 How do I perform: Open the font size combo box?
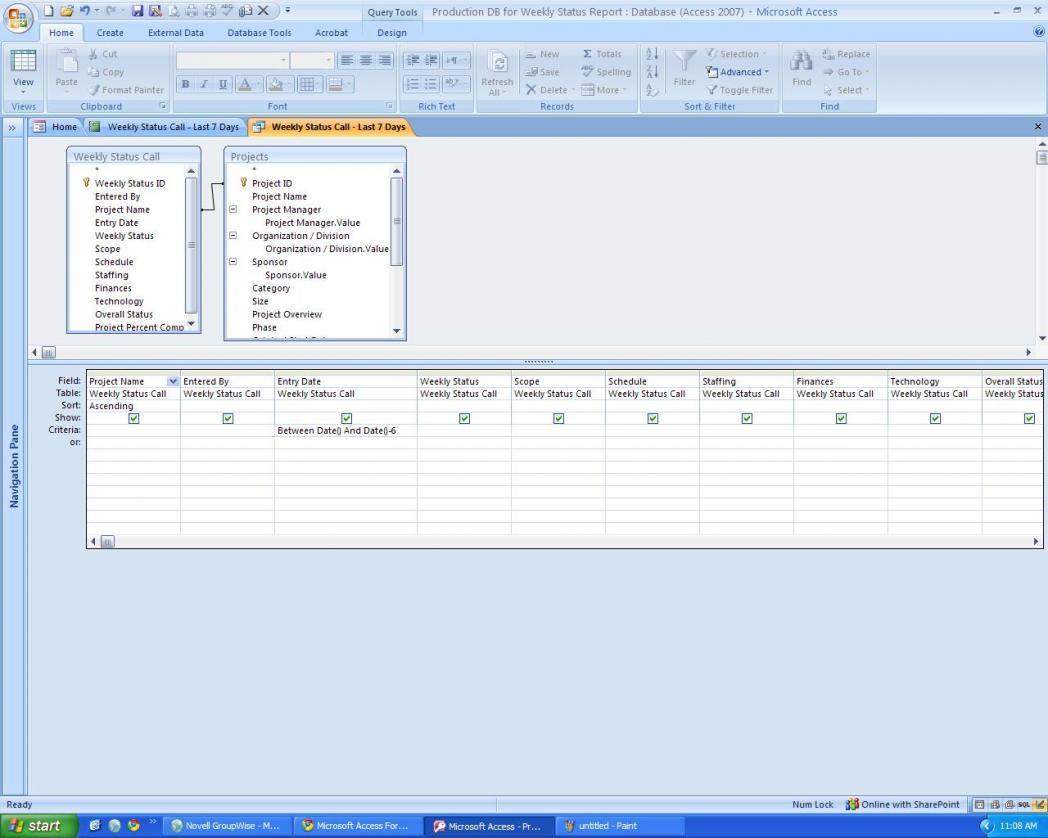(x=312, y=60)
